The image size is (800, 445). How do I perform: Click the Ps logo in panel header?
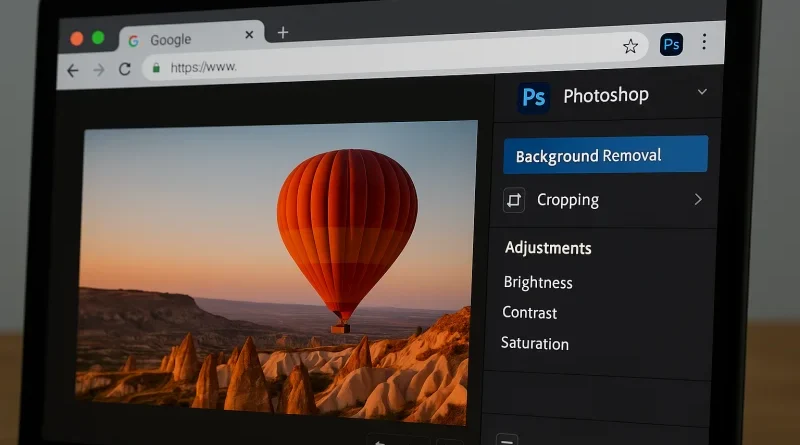coord(534,97)
